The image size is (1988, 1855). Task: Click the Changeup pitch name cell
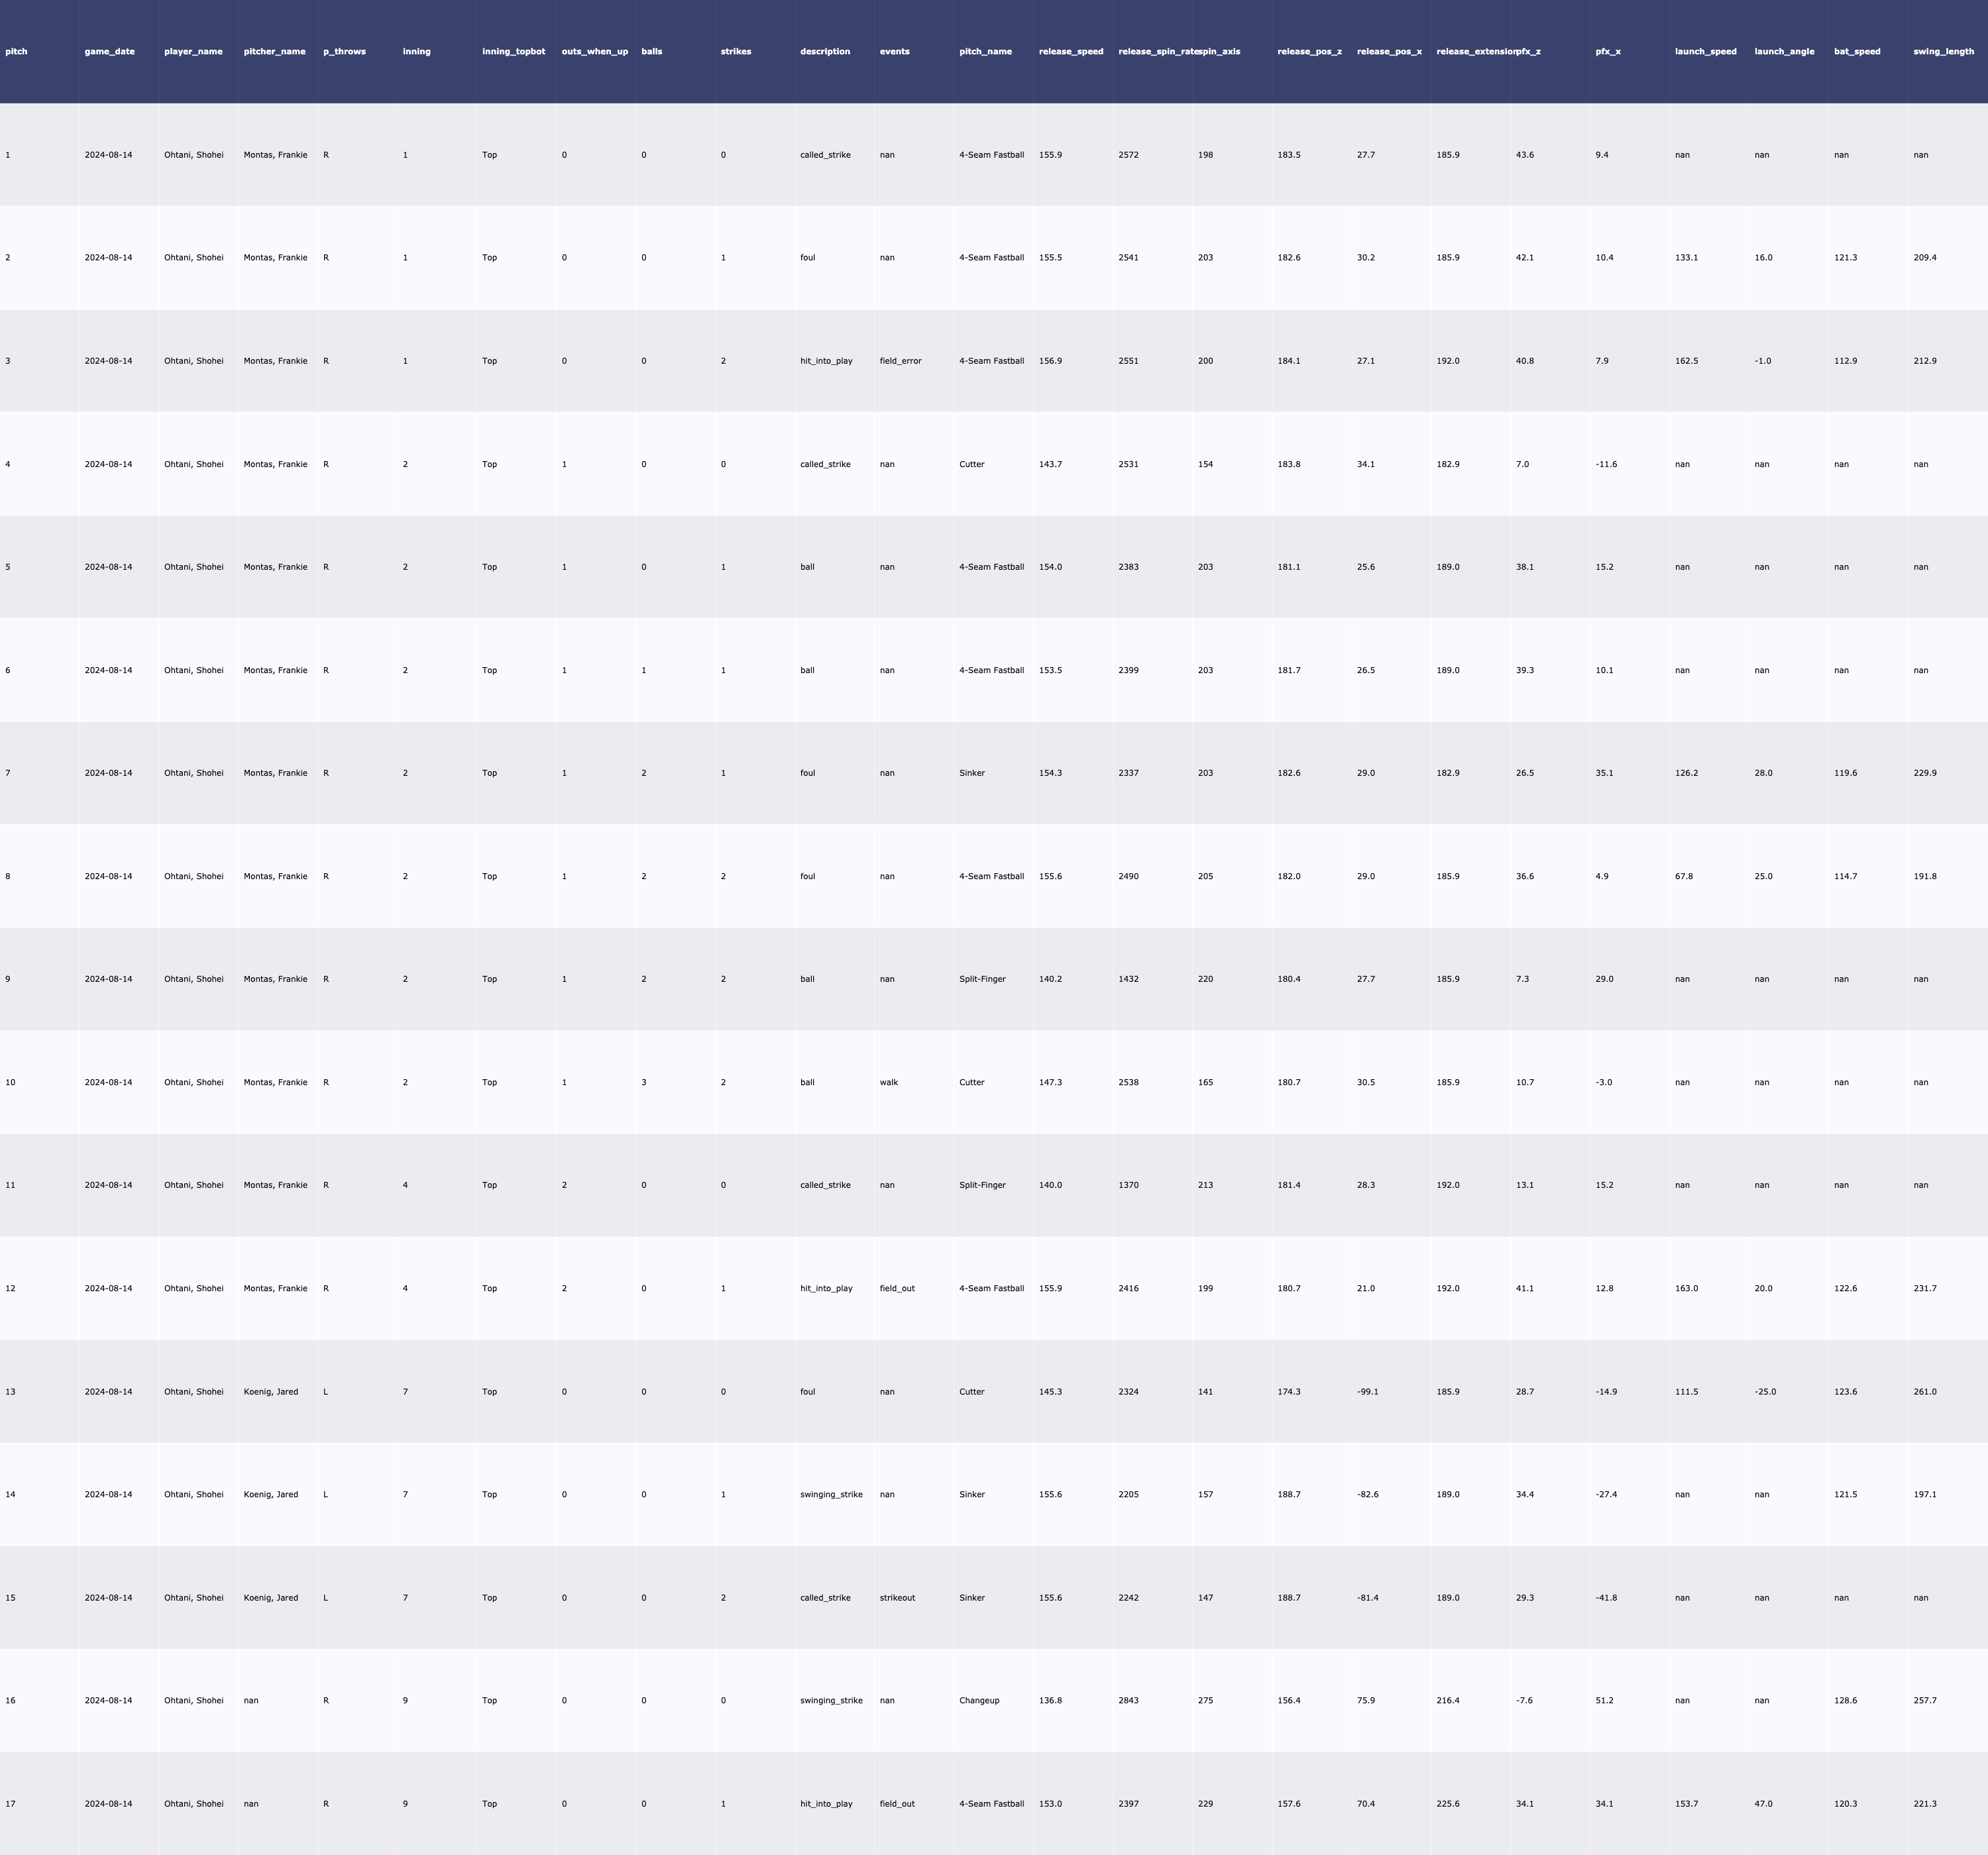pyautogui.click(x=979, y=1700)
